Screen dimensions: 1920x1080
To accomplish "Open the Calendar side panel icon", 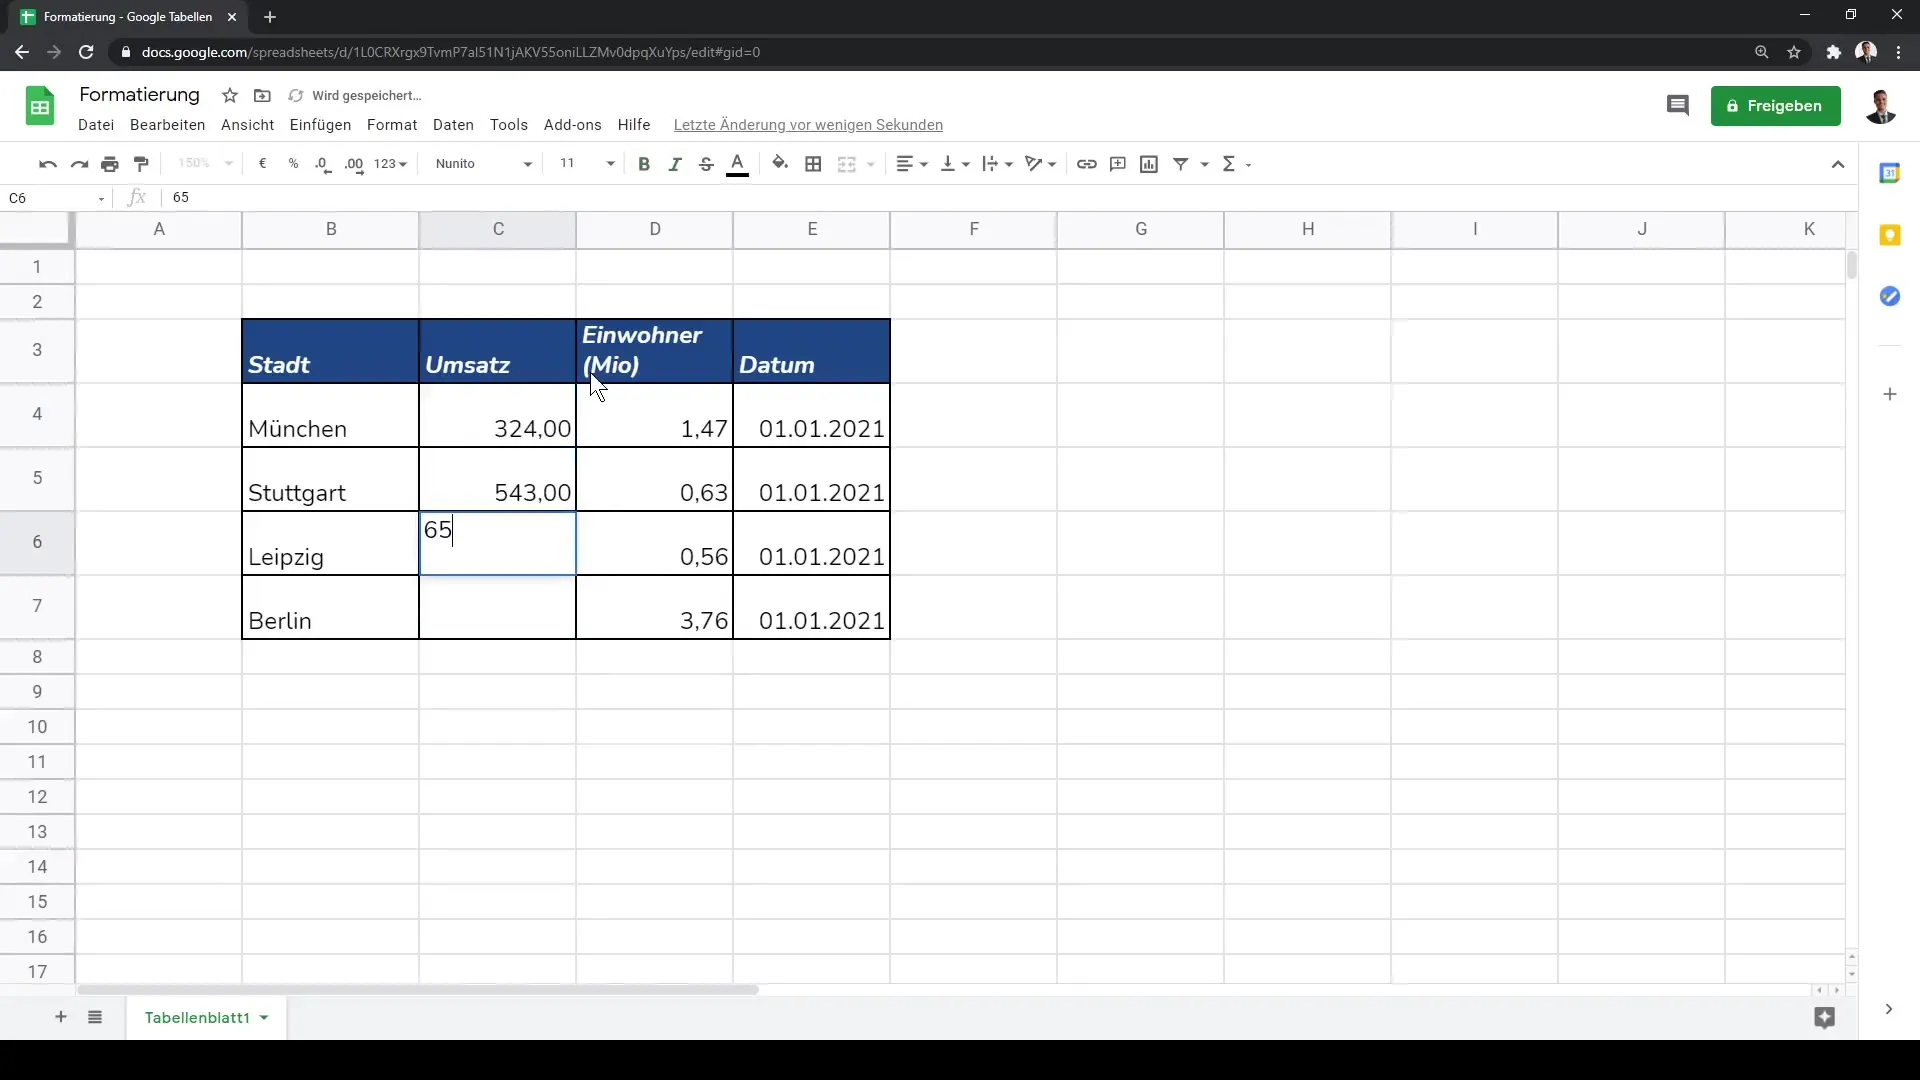I will pos(1890,173).
